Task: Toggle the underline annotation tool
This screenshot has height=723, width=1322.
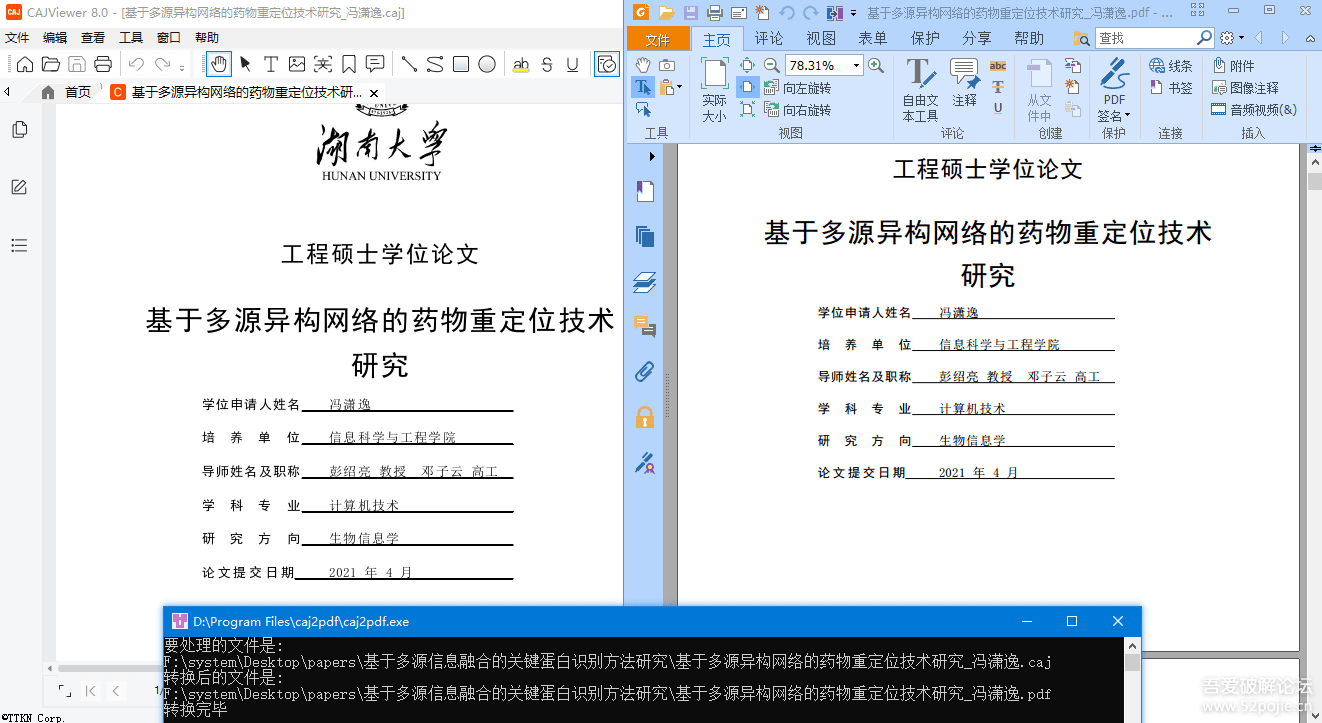Action: 572,65
